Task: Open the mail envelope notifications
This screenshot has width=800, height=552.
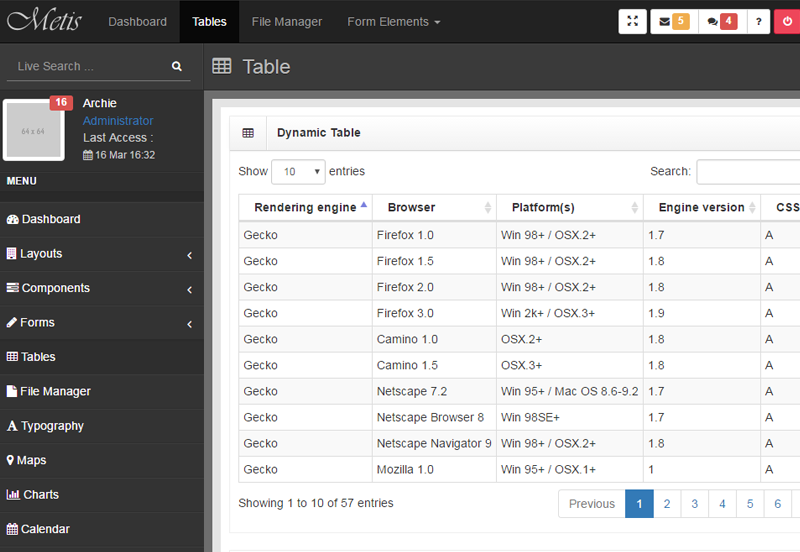Action: tap(671, 21)
